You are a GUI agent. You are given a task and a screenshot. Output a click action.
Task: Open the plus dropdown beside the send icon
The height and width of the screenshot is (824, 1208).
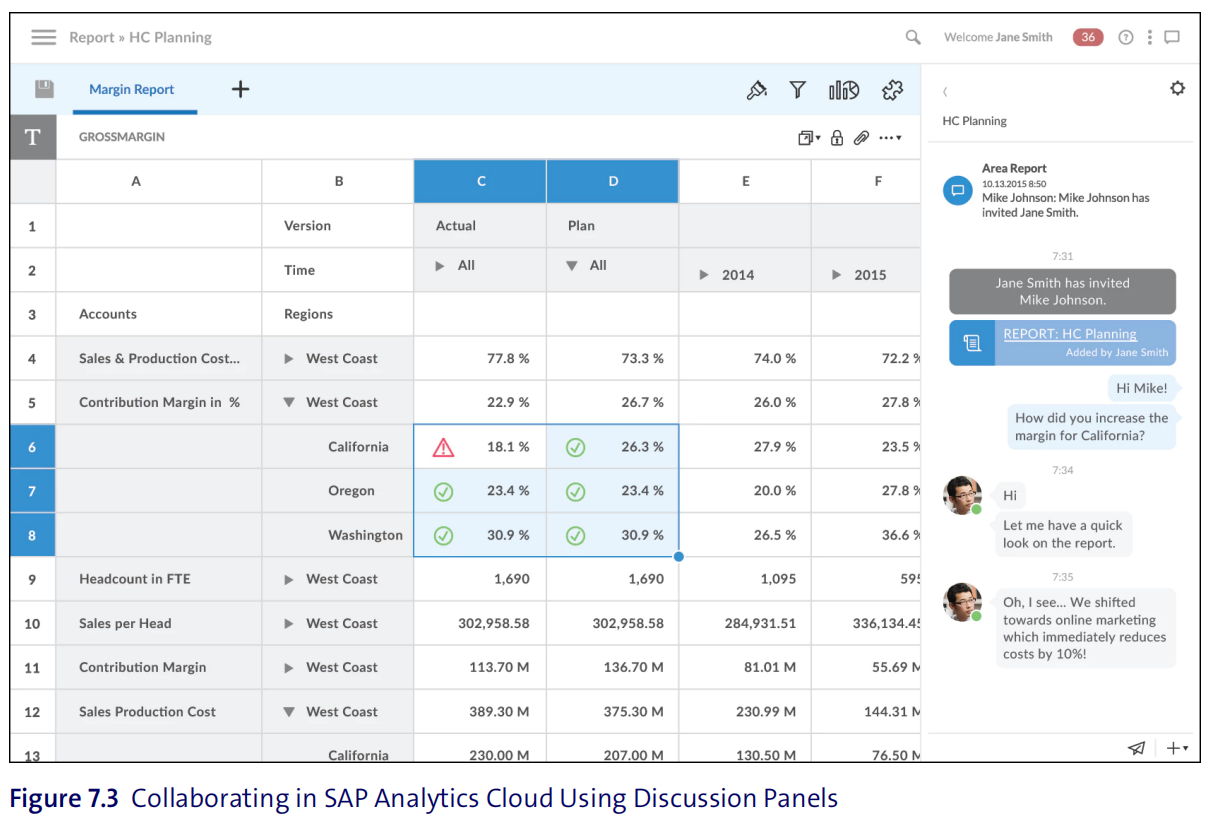coord(1177,748)
